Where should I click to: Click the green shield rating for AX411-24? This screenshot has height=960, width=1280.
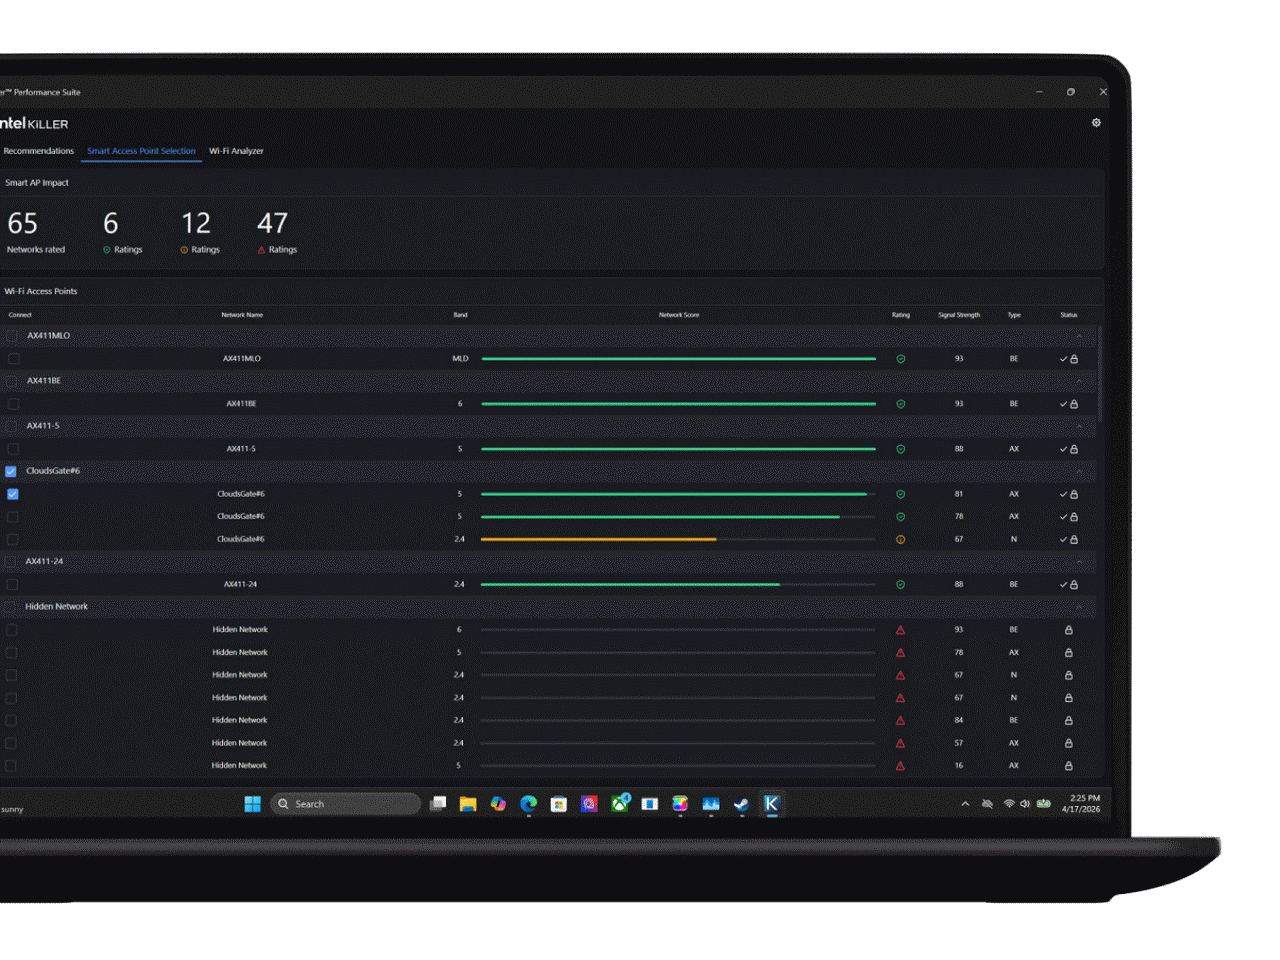(x=900, y=584)
